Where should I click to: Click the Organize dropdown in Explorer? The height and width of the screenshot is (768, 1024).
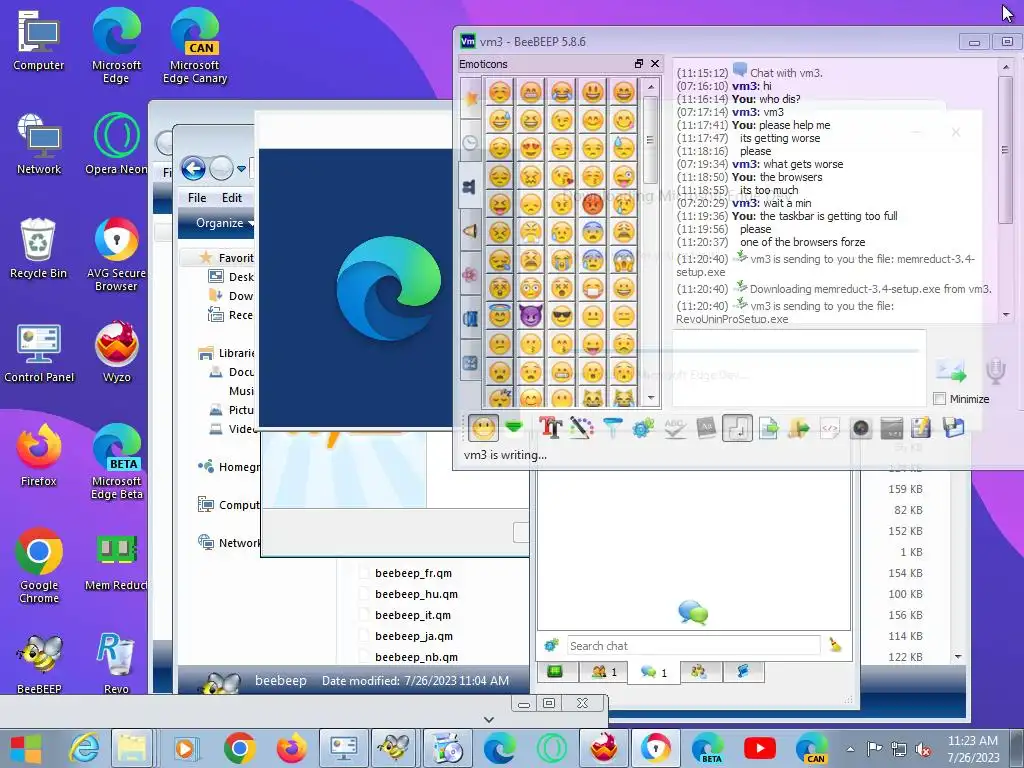[224, 223]
